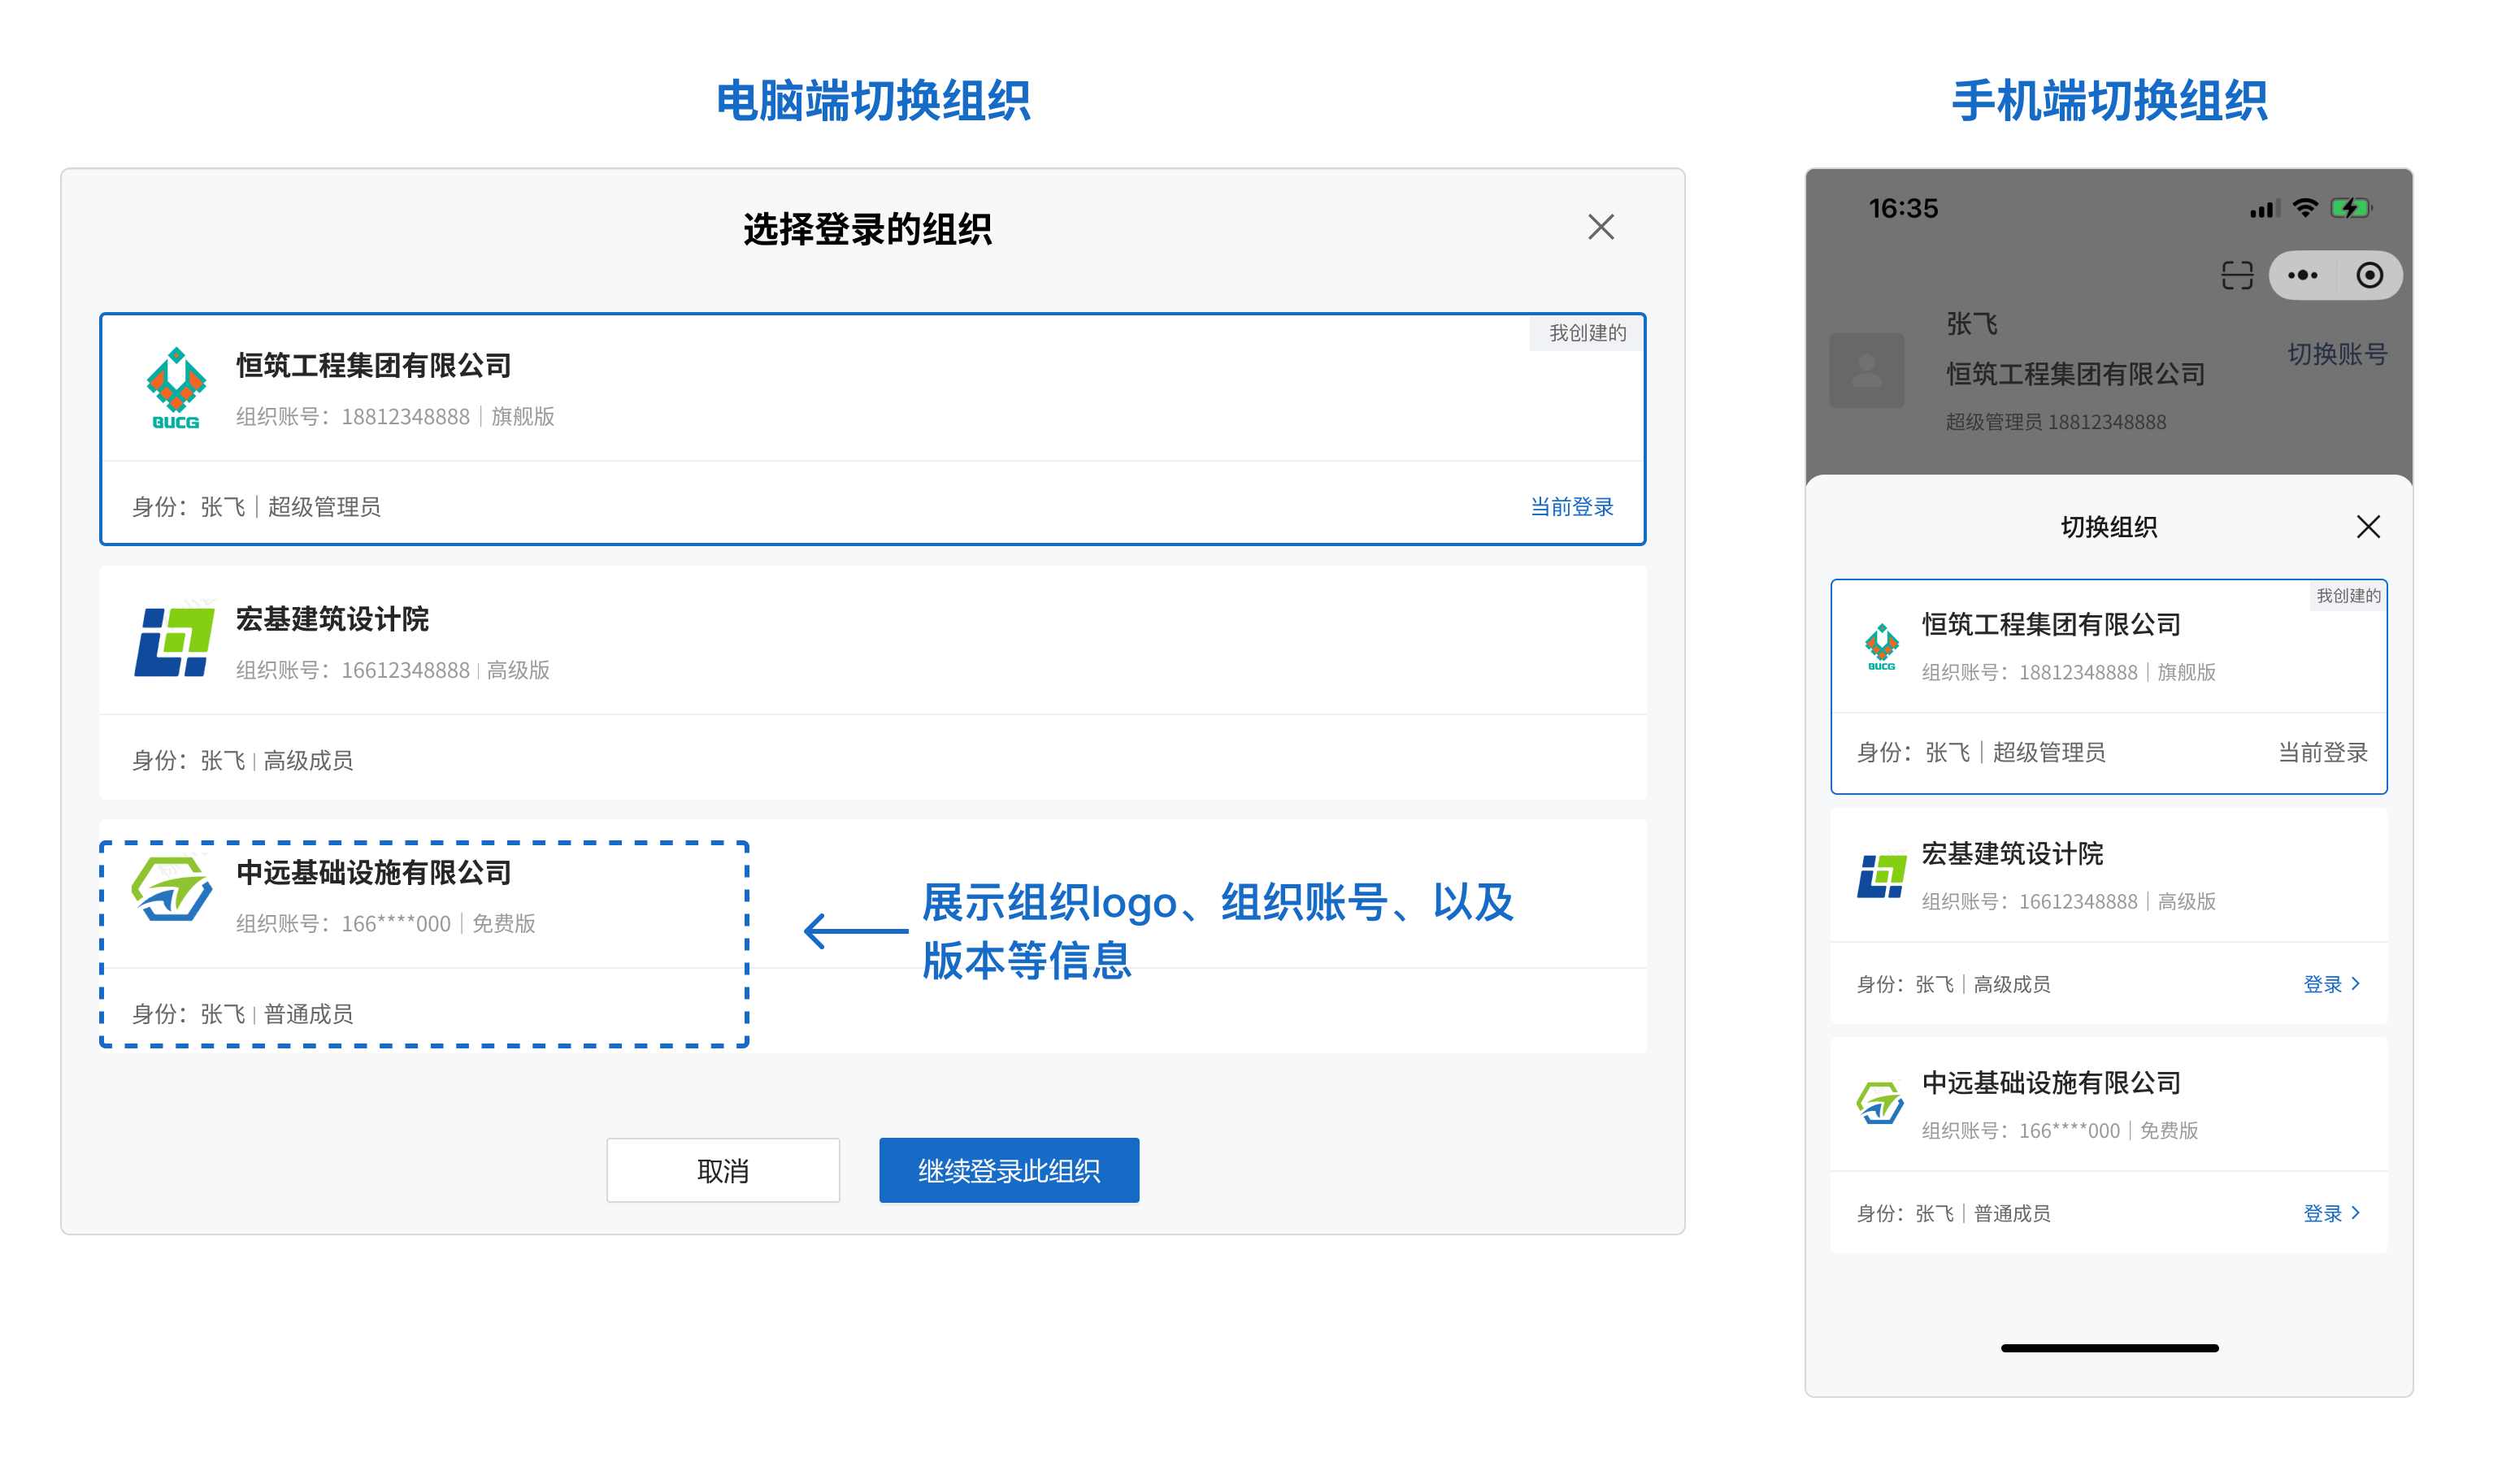Viewport: 2502px width, 1484px height.
Task: Click the 宏基建筑设计院 logo in desktop list
Action: click(174, 641)
